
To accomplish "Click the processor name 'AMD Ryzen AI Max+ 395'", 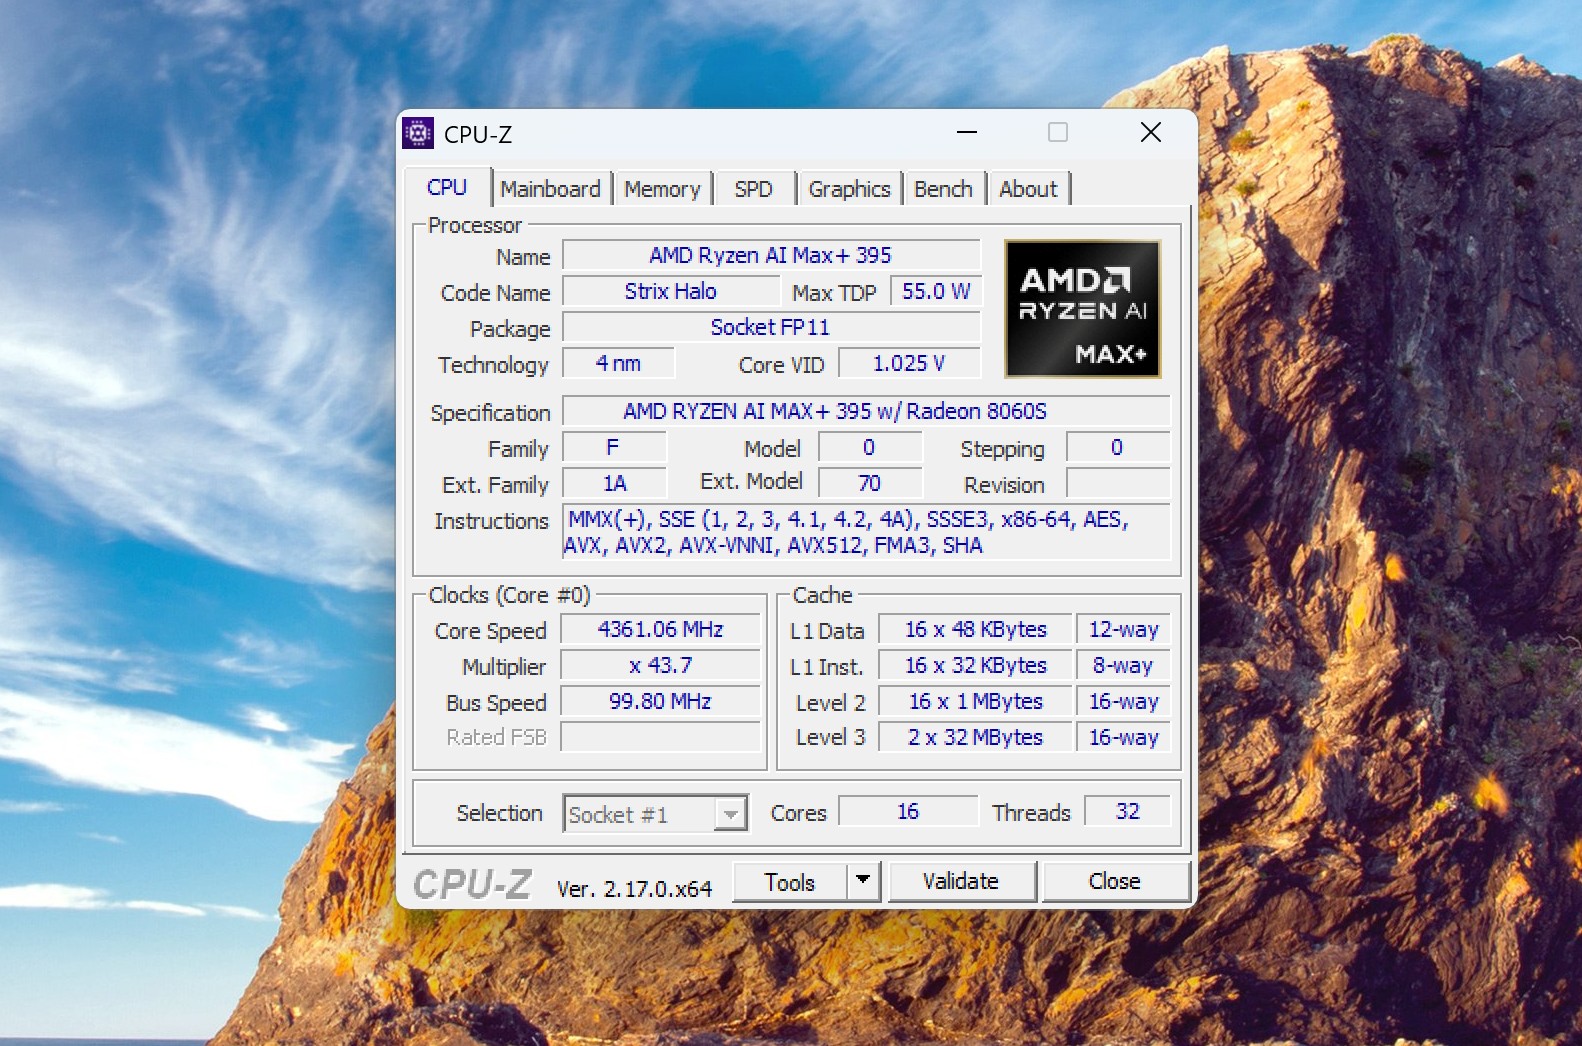I will click(x=771, y=255).
